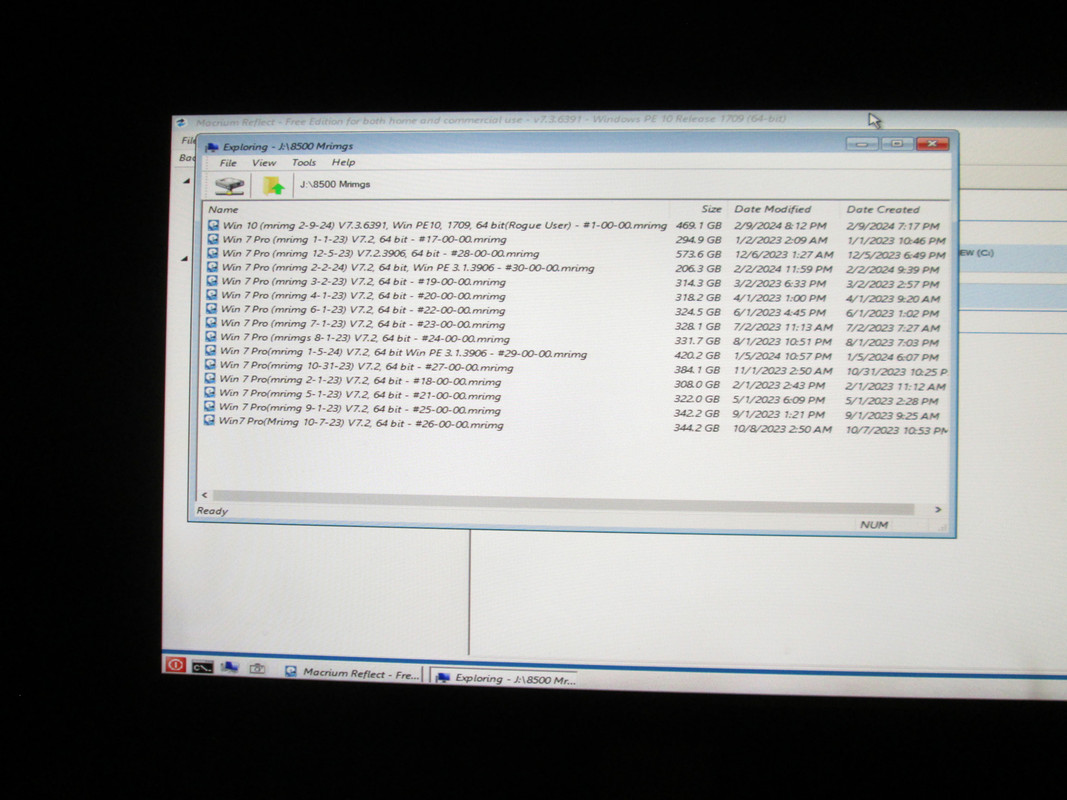Click the horizontal scrollbar left arrow
The image size is (1067, 800).
(204, 495)
